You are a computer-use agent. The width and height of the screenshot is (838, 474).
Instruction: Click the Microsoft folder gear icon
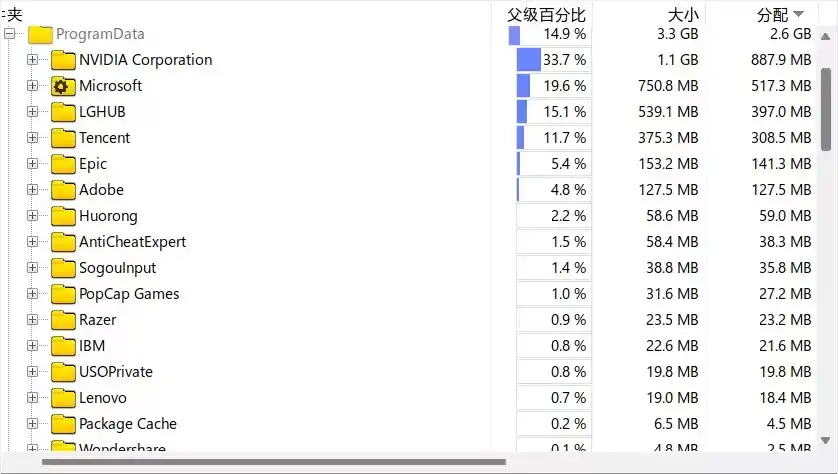click(x=63, y=86)
